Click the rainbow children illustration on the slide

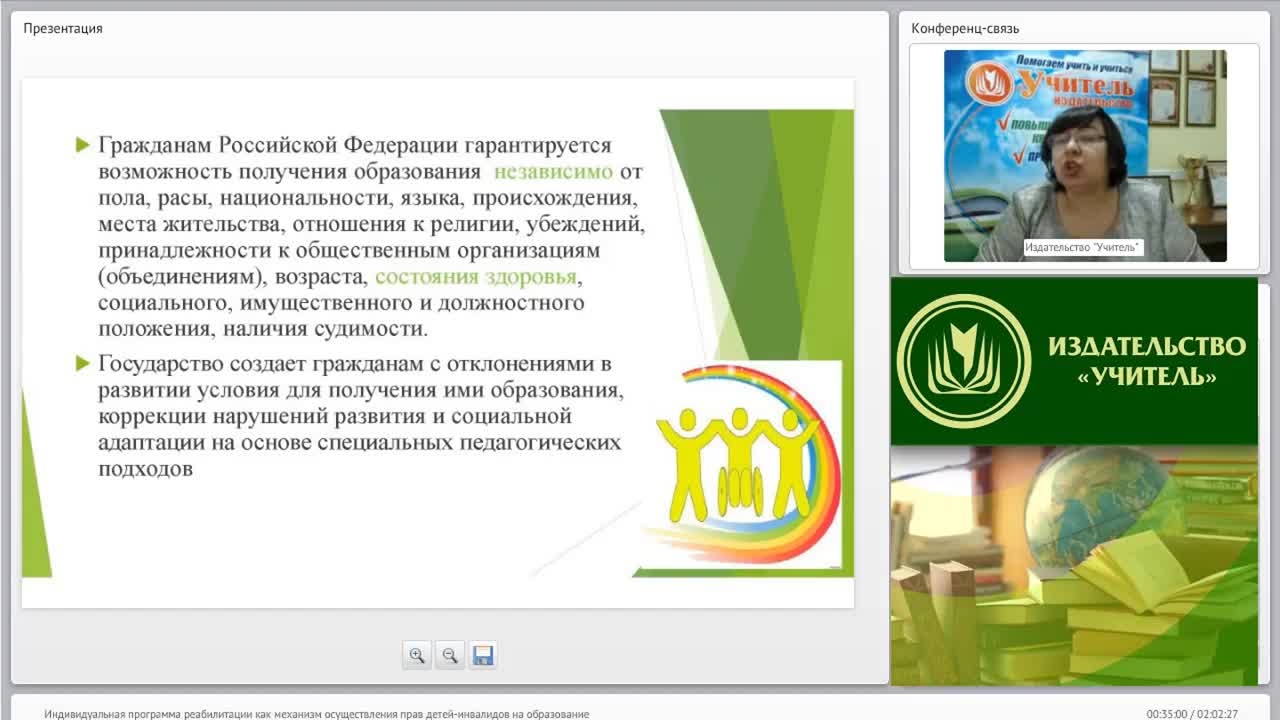[747, 462]
